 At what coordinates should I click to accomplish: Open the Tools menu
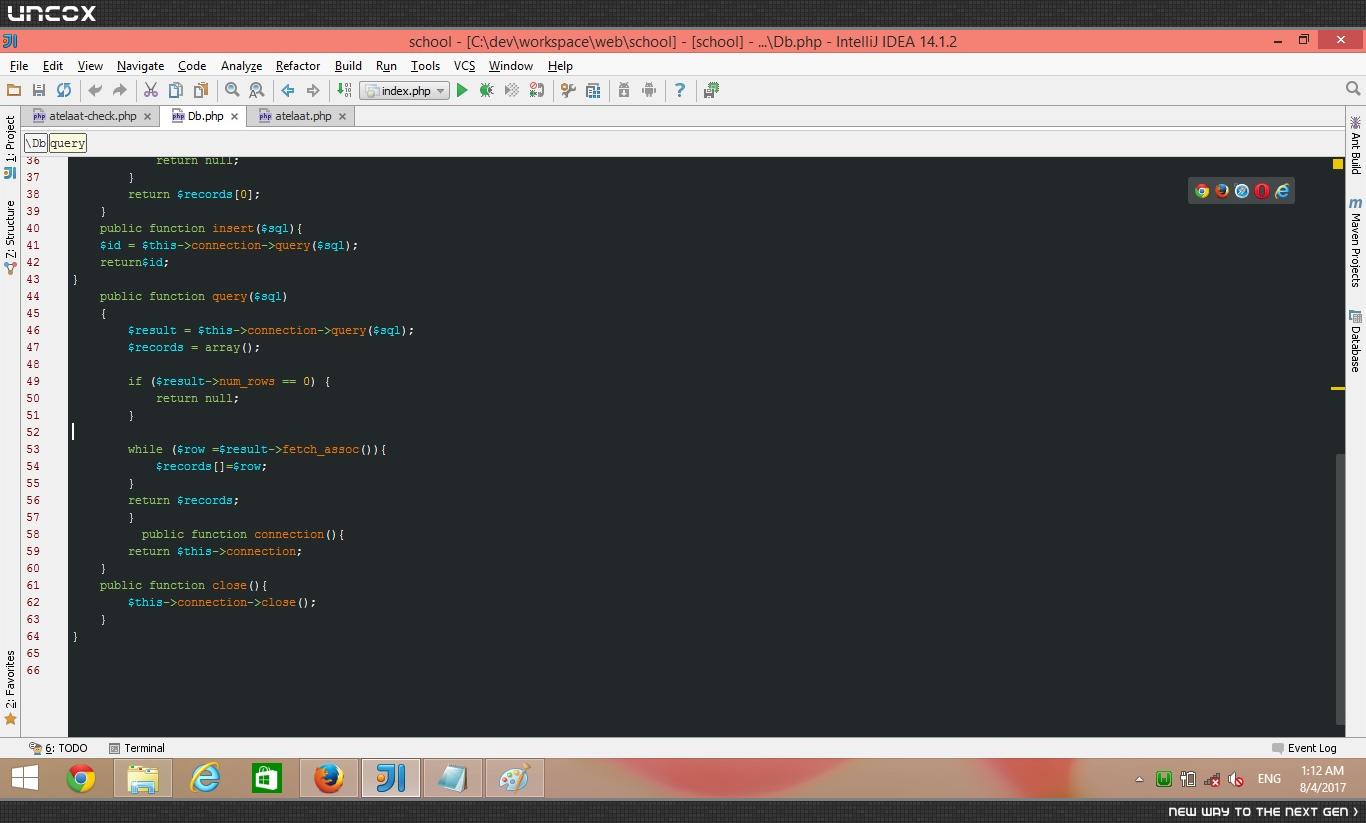[x=425, y=65]
